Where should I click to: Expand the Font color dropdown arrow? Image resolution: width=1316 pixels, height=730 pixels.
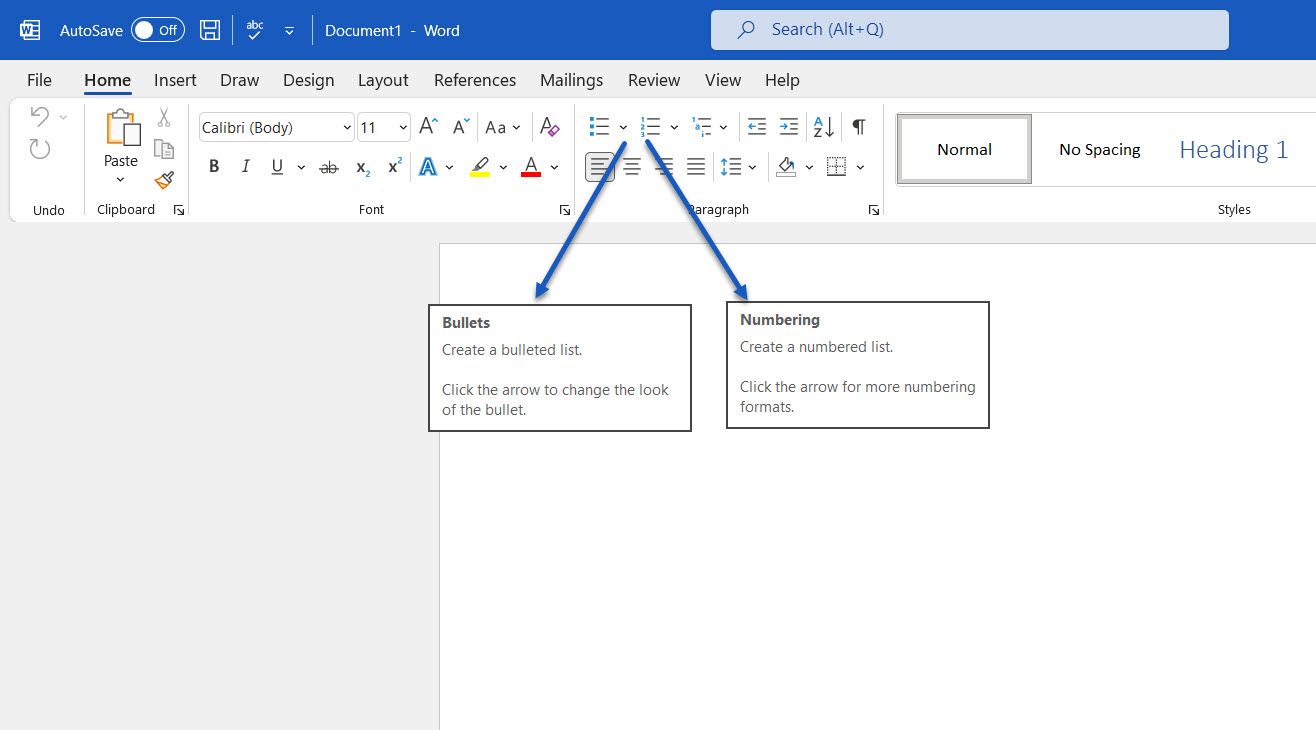[x=554, y=166]
